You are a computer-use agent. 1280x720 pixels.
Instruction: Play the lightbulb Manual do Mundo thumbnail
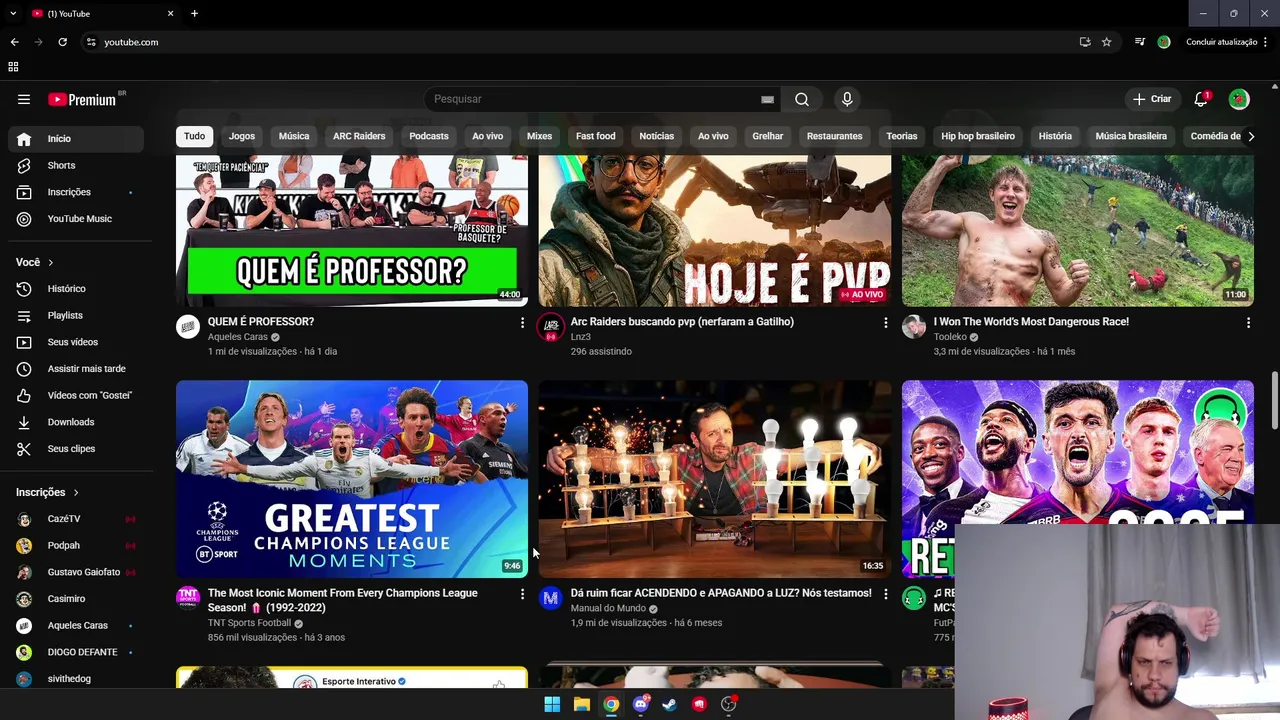tap(715, 479)
